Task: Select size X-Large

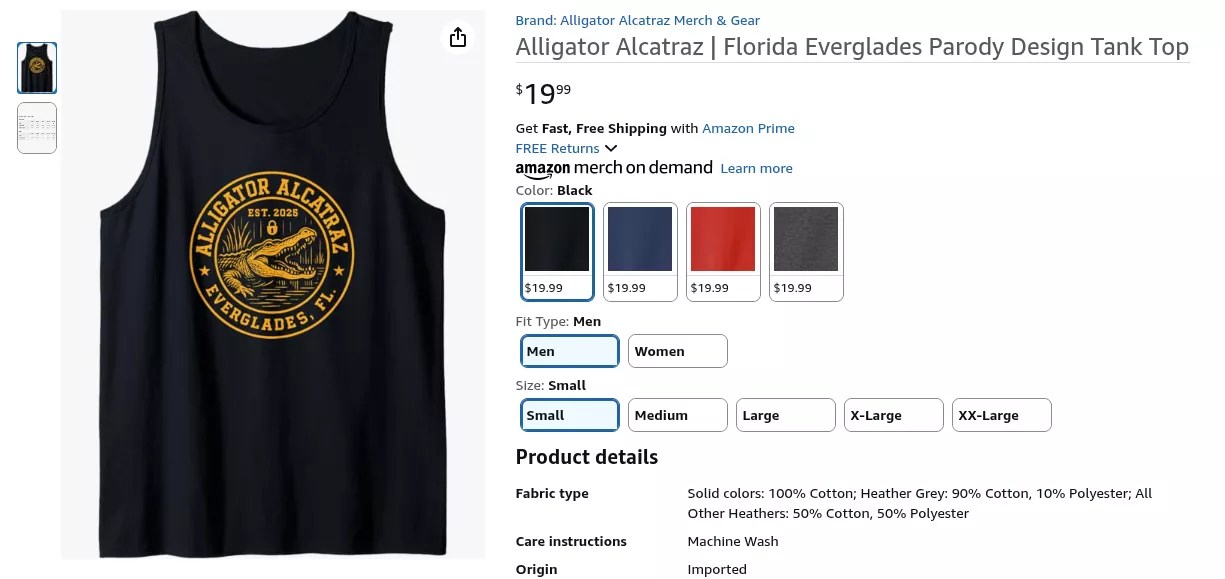Action: (x=894, y=415)
